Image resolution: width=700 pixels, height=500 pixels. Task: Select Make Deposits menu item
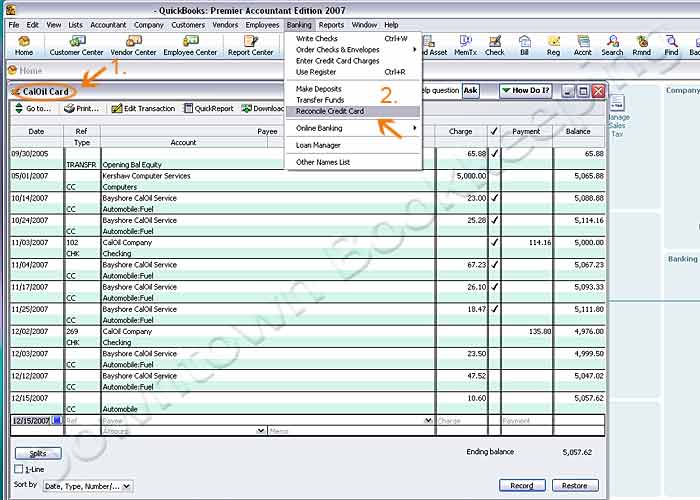pos(353,89)
